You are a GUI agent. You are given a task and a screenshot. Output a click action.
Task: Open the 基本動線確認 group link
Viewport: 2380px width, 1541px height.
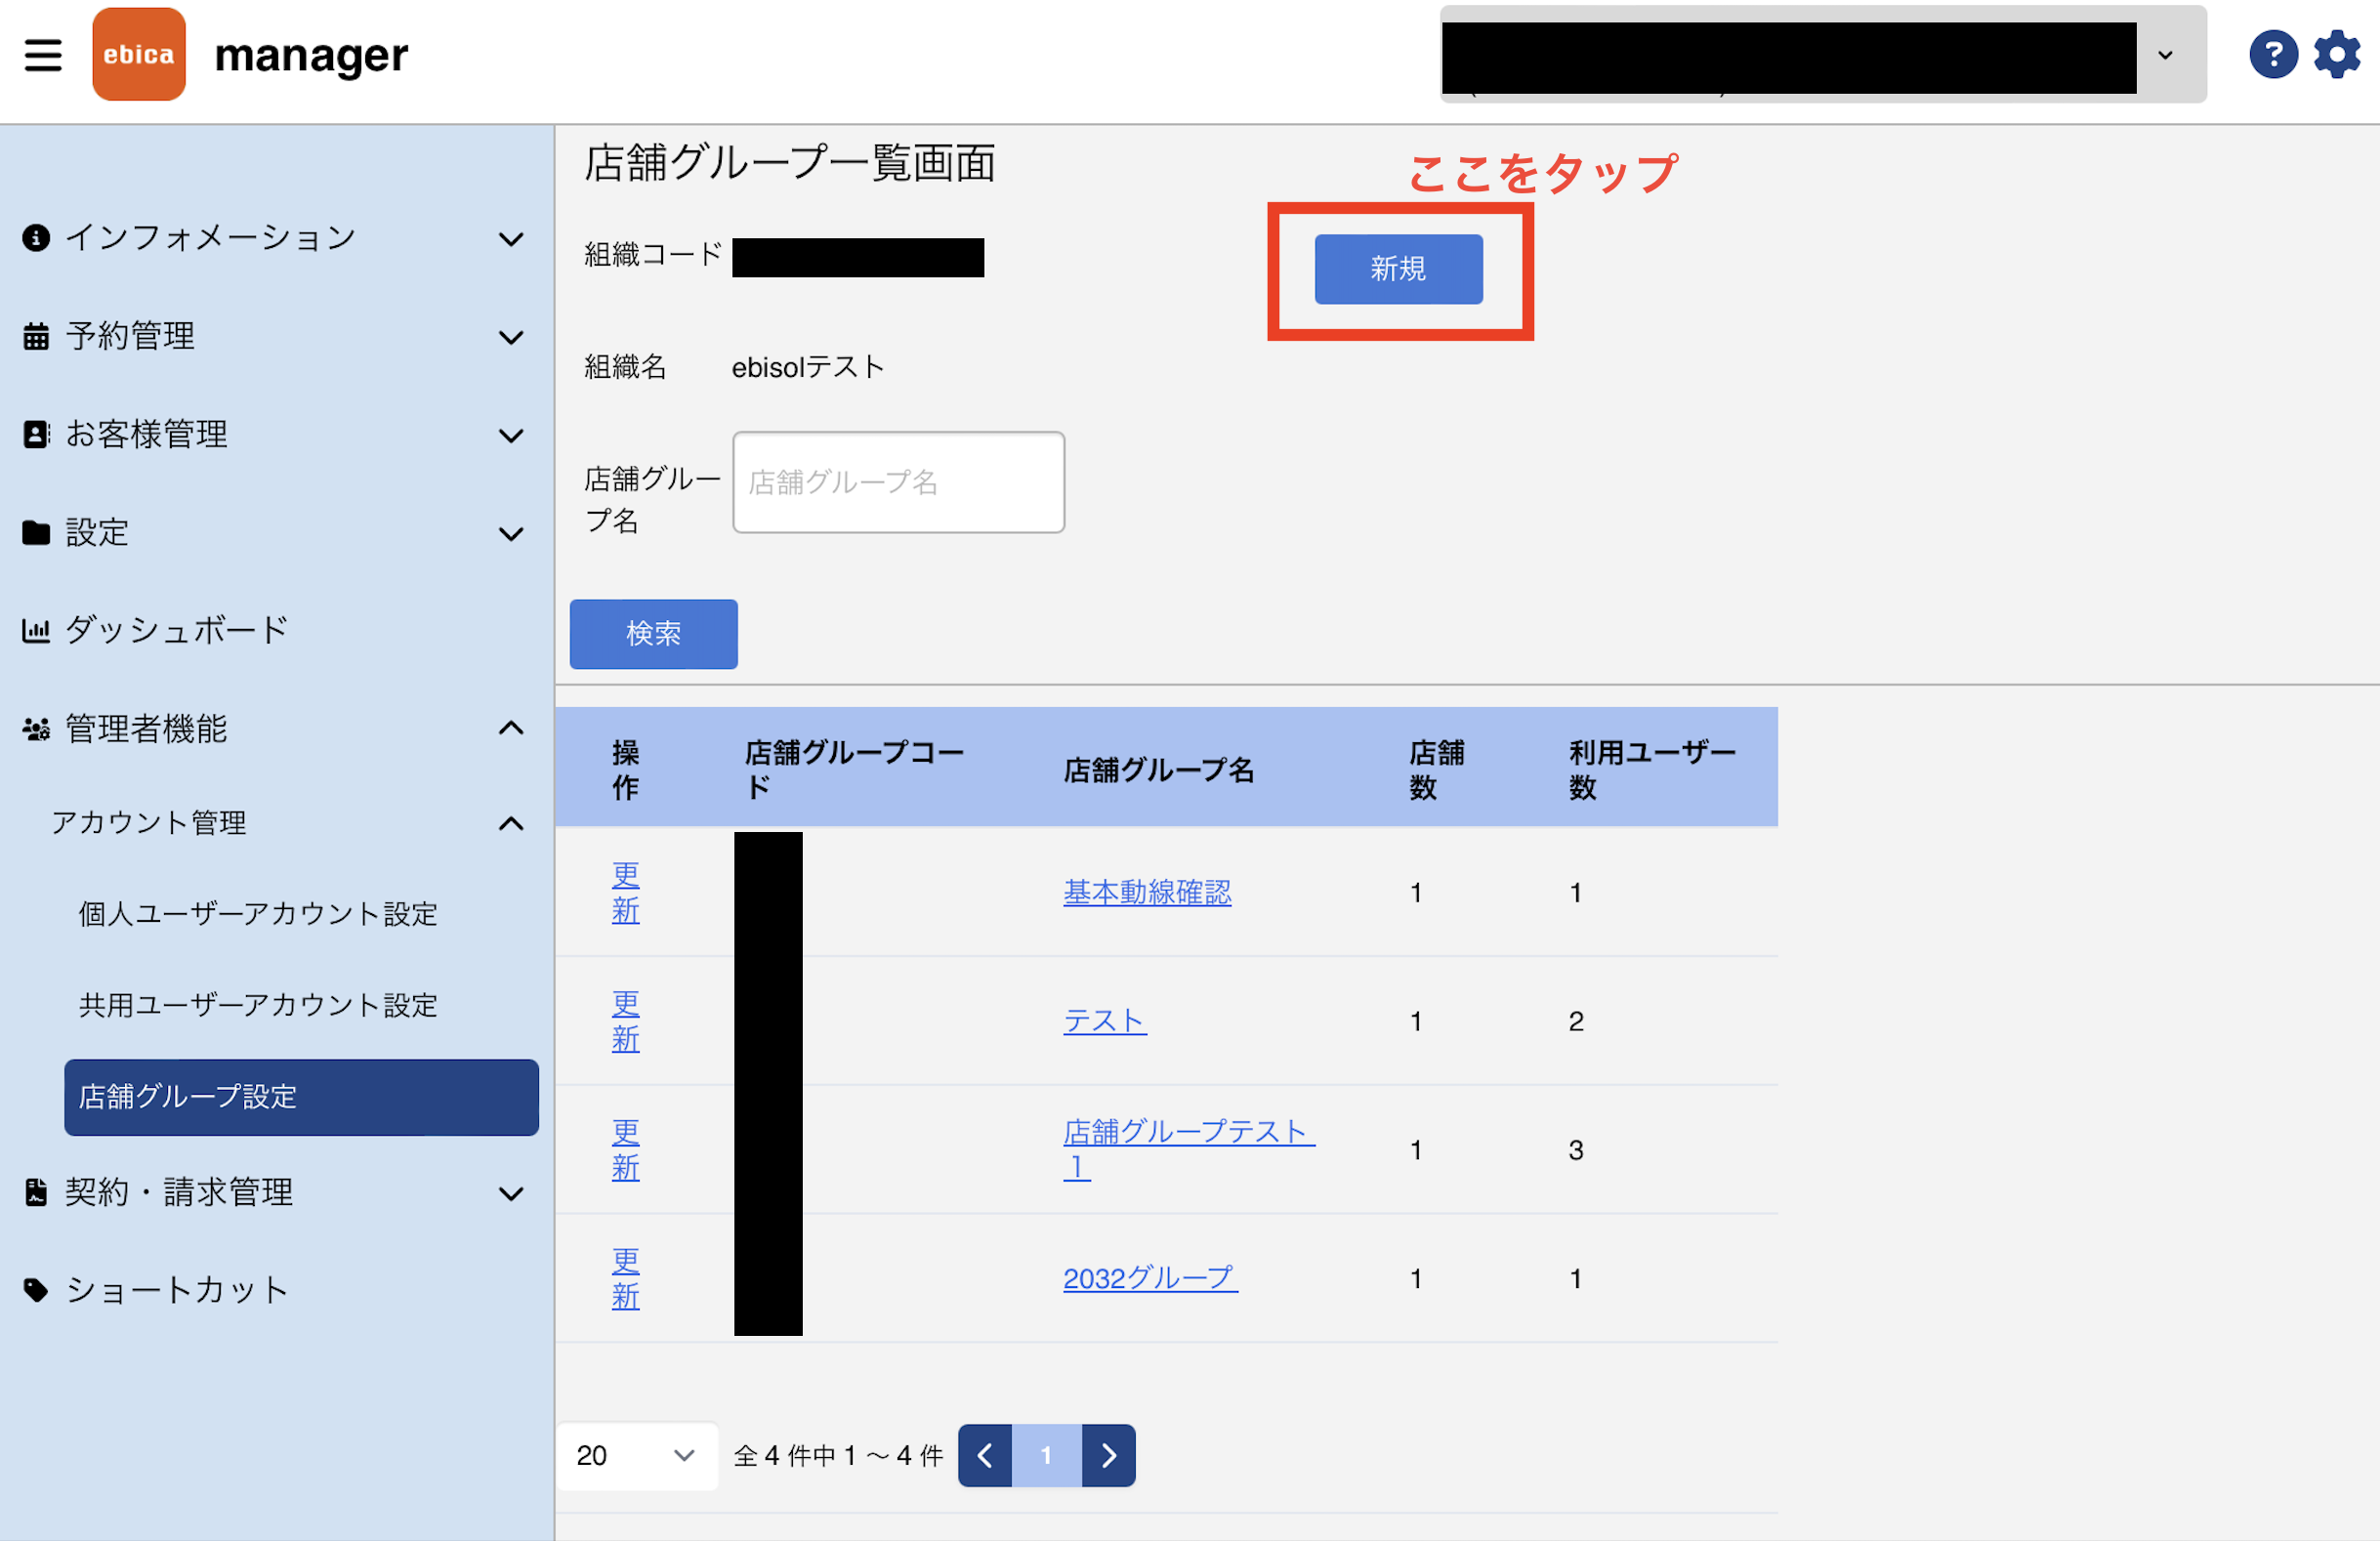(1147, 893)
